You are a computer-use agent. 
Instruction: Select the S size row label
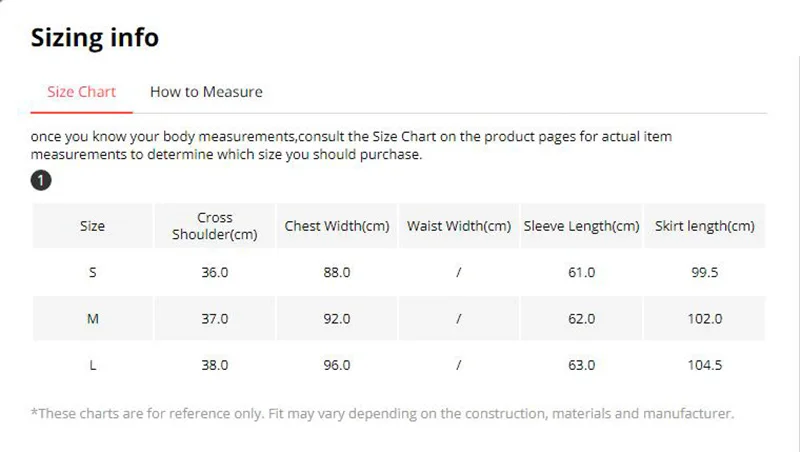tap(92, 272)
